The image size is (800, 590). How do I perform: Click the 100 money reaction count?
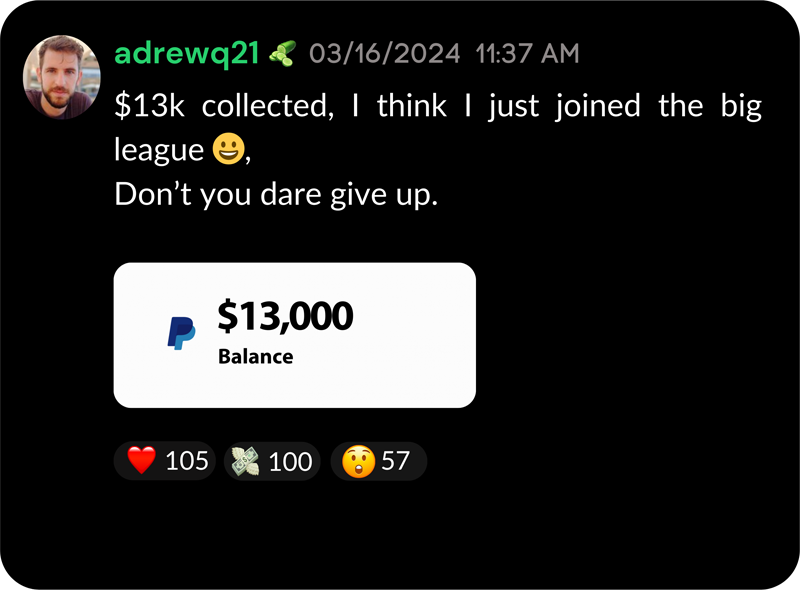click(290, 461)
